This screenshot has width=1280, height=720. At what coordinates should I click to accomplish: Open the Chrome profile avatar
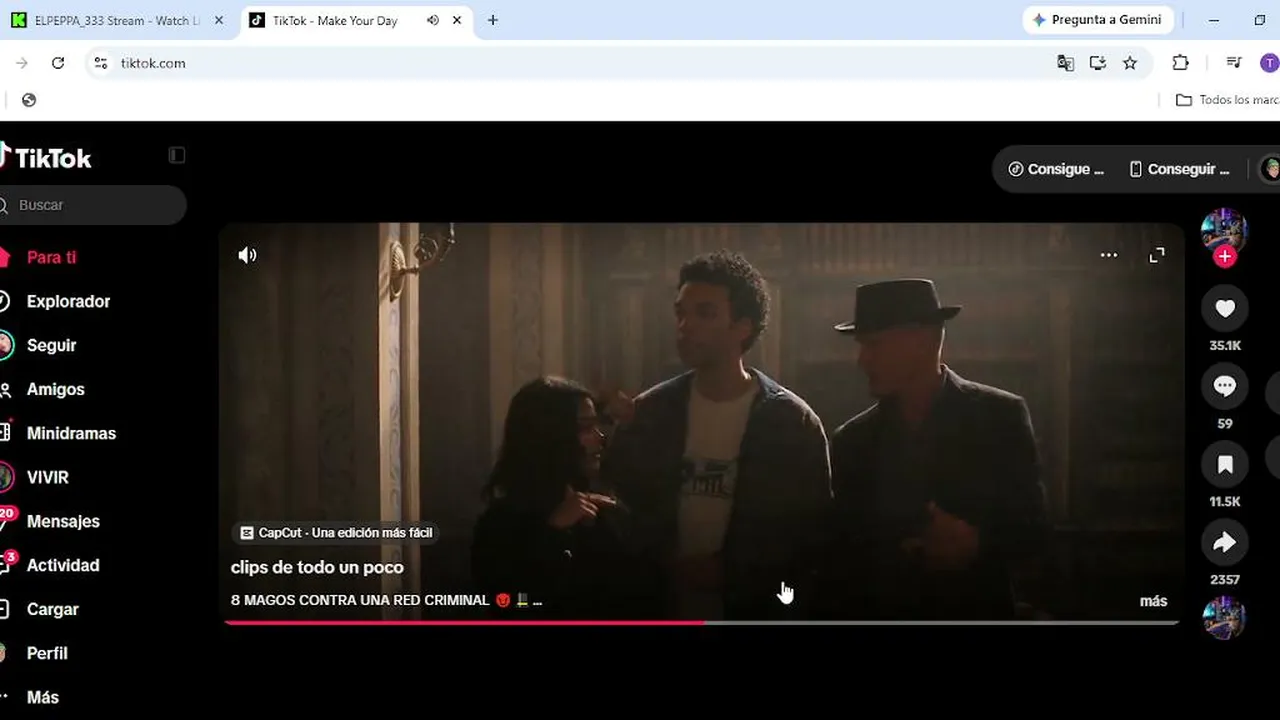click(1269, 63)
